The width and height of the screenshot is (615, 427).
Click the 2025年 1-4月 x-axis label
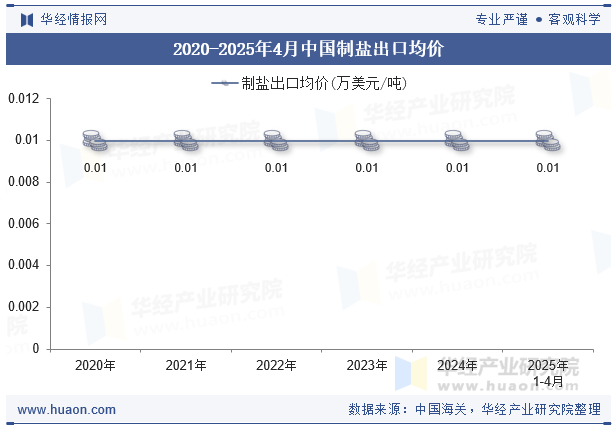click(548, 373)
